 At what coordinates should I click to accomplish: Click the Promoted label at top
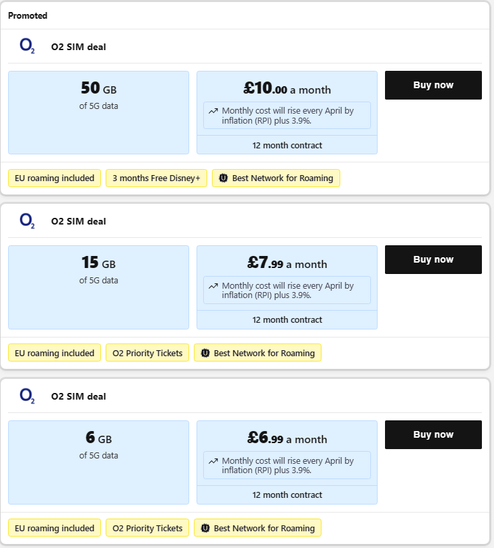pos(28,16)
